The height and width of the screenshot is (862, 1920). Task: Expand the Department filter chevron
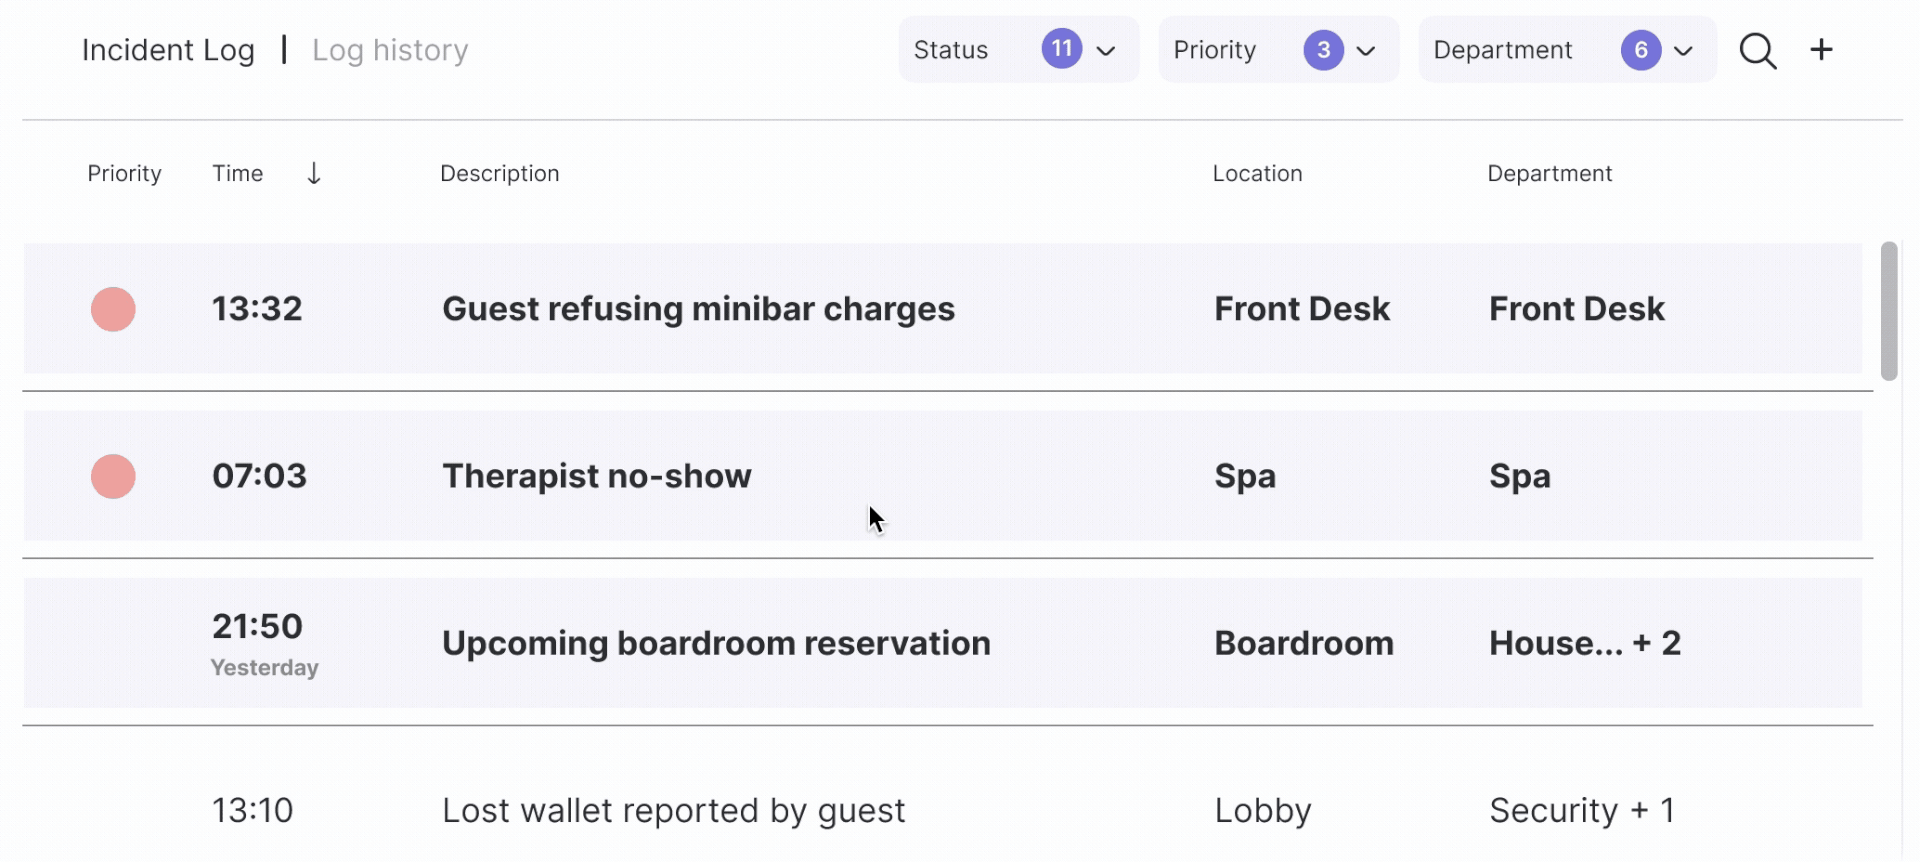1683,51
